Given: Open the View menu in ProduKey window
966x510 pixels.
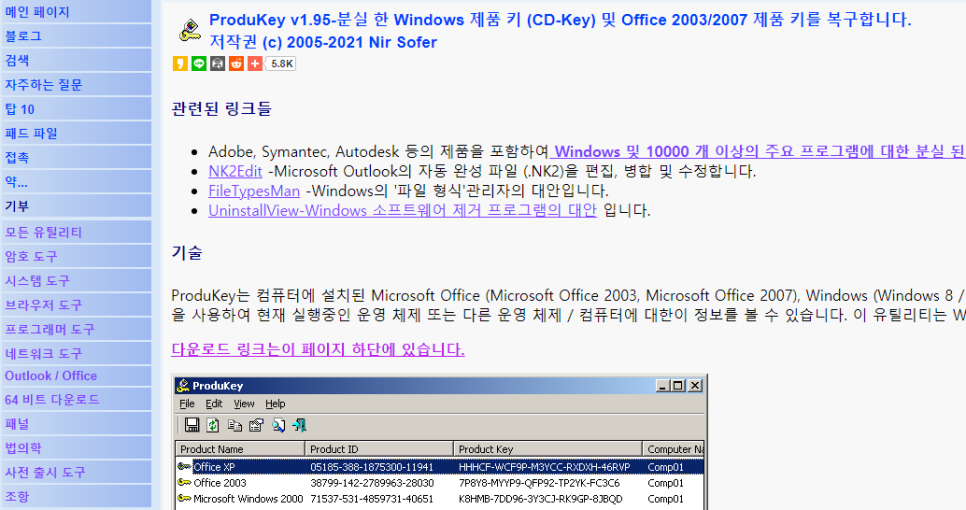Looking at the screenshot, I should click(244, 404).
